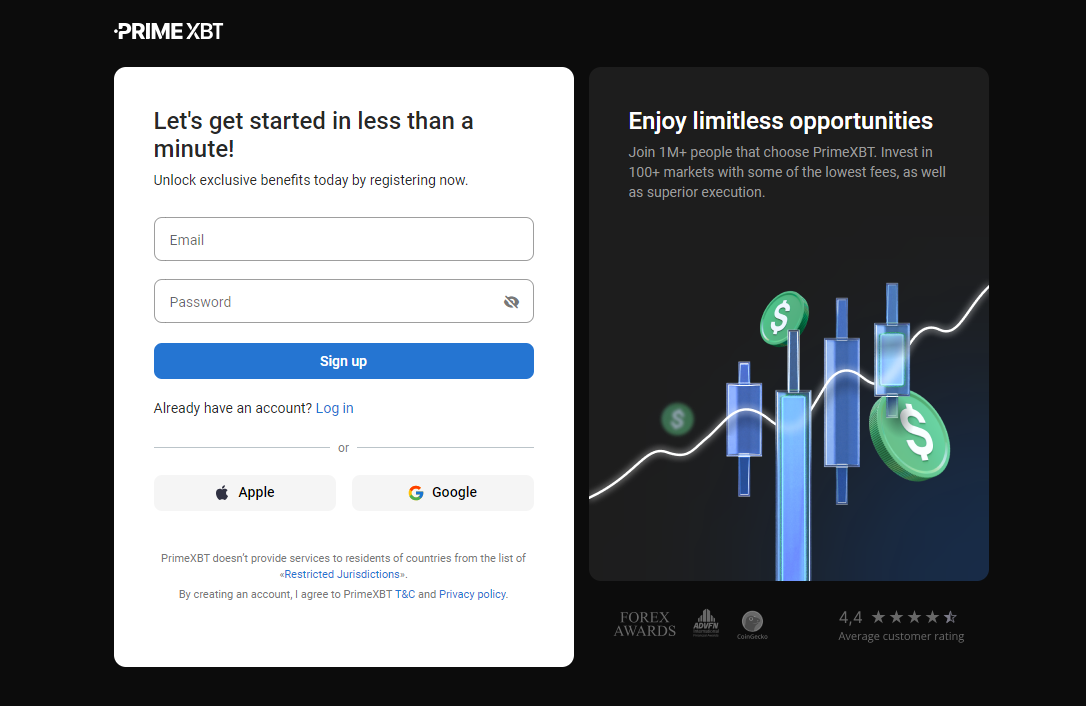Focus the Password input field
The height and width of the screenshot is (706, 1086).
point(344,301)
